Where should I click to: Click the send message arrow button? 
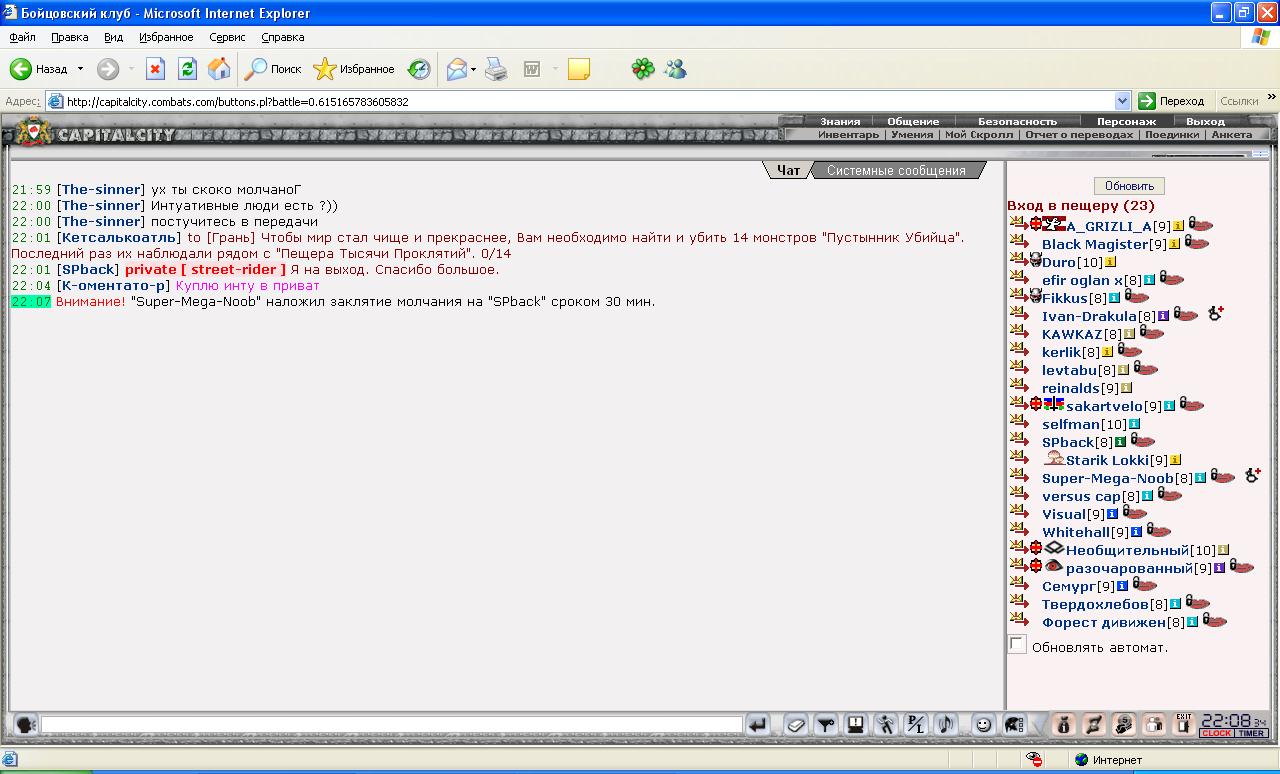759,725
